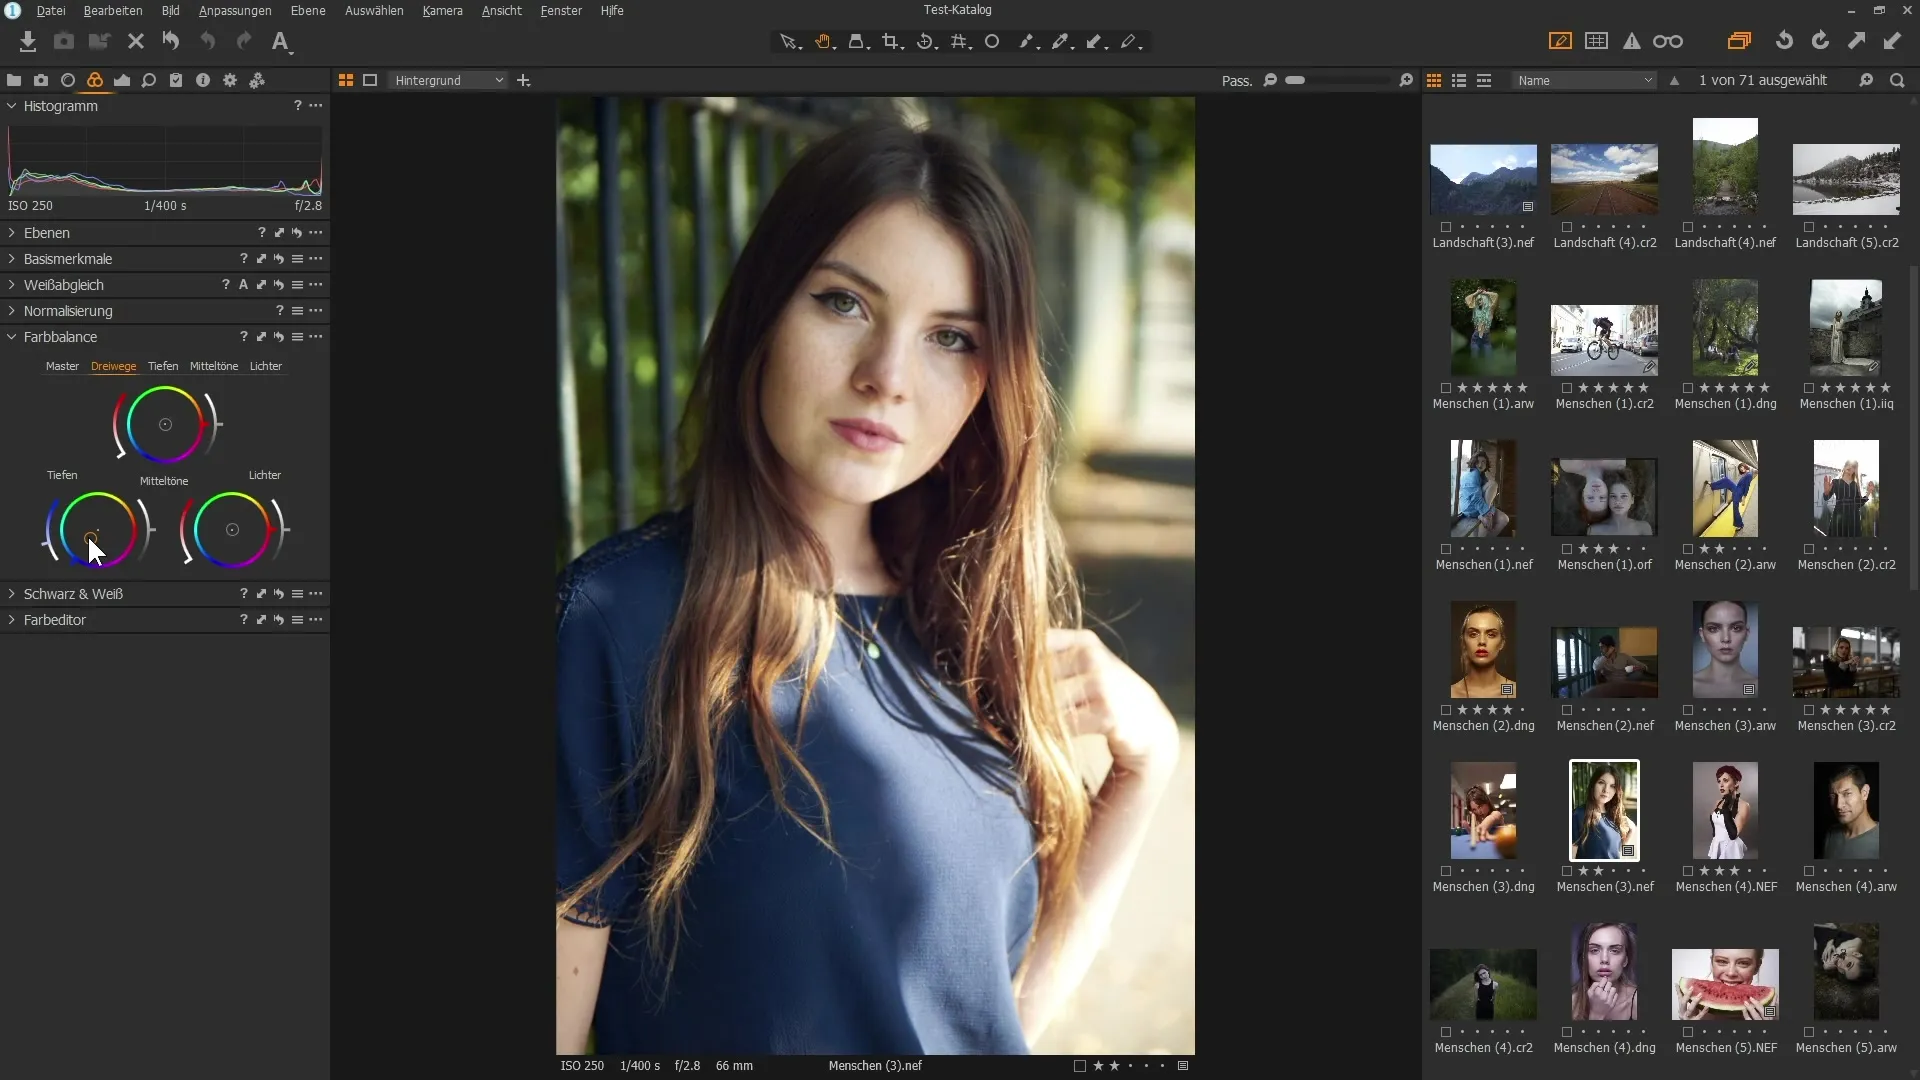This screenshot has width=1920, height=1080.
Task: Open the Anpassungen menu
Action: click(235, 10)
